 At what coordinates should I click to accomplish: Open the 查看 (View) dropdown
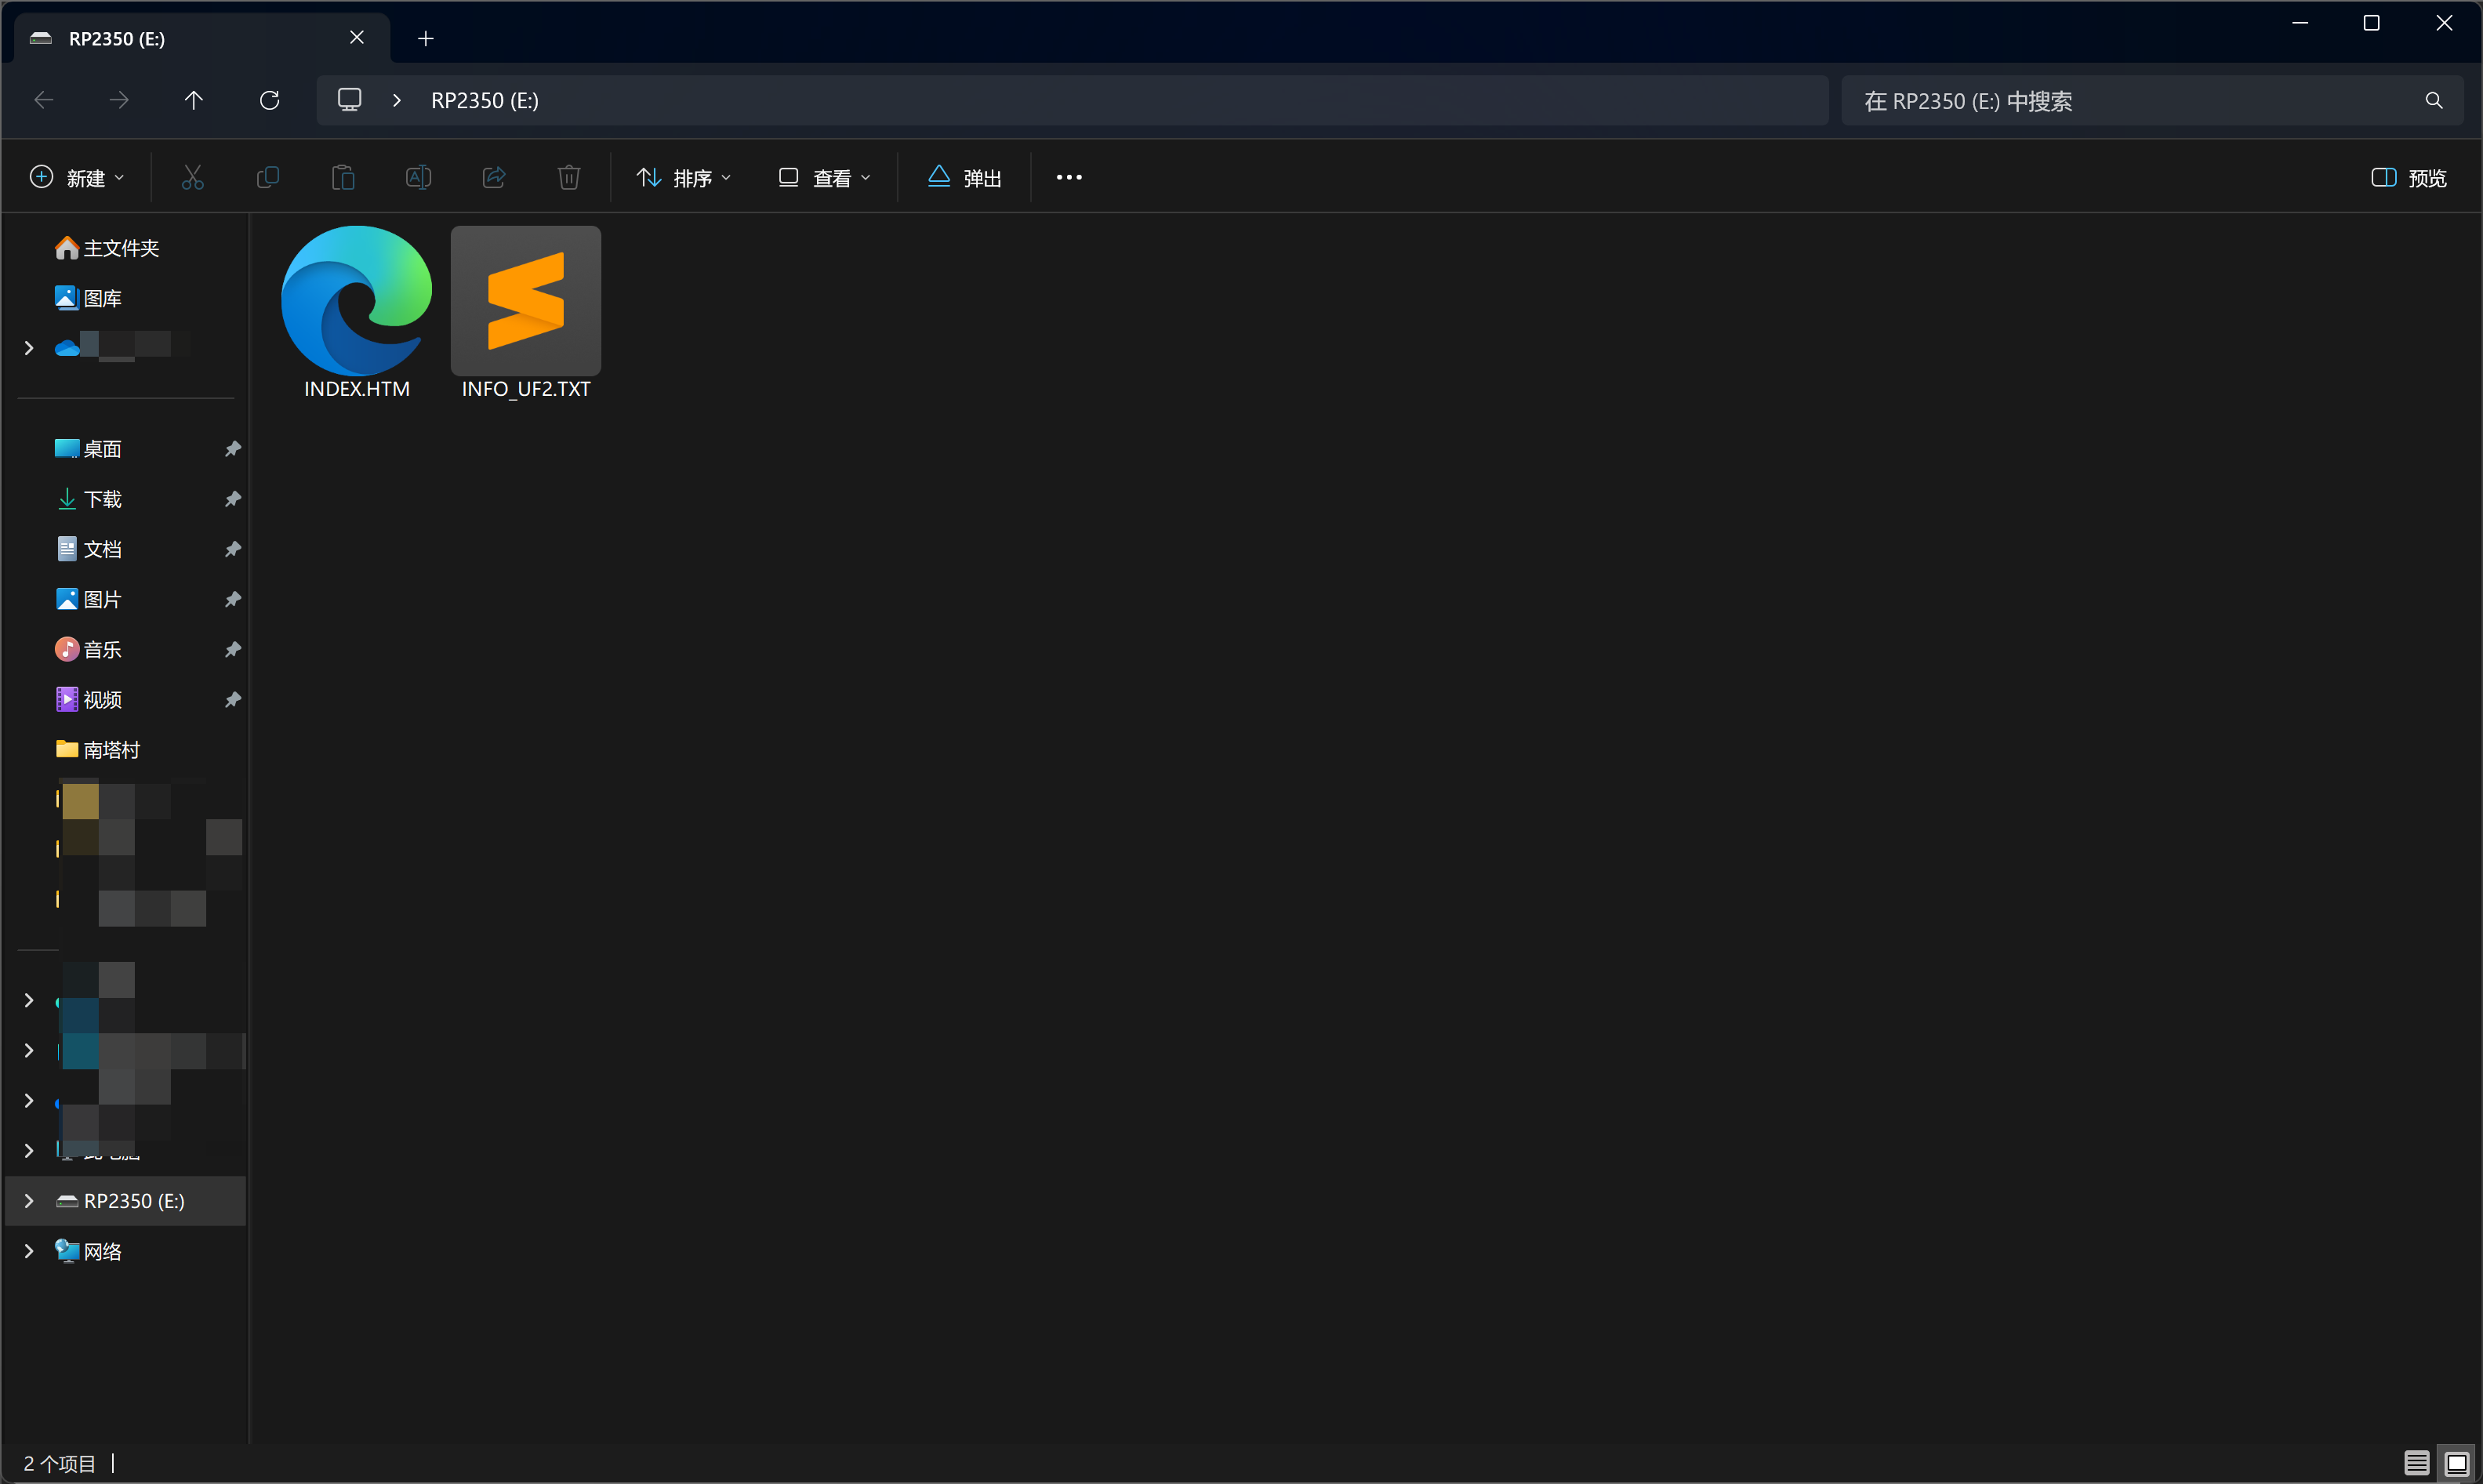point(825,178)
